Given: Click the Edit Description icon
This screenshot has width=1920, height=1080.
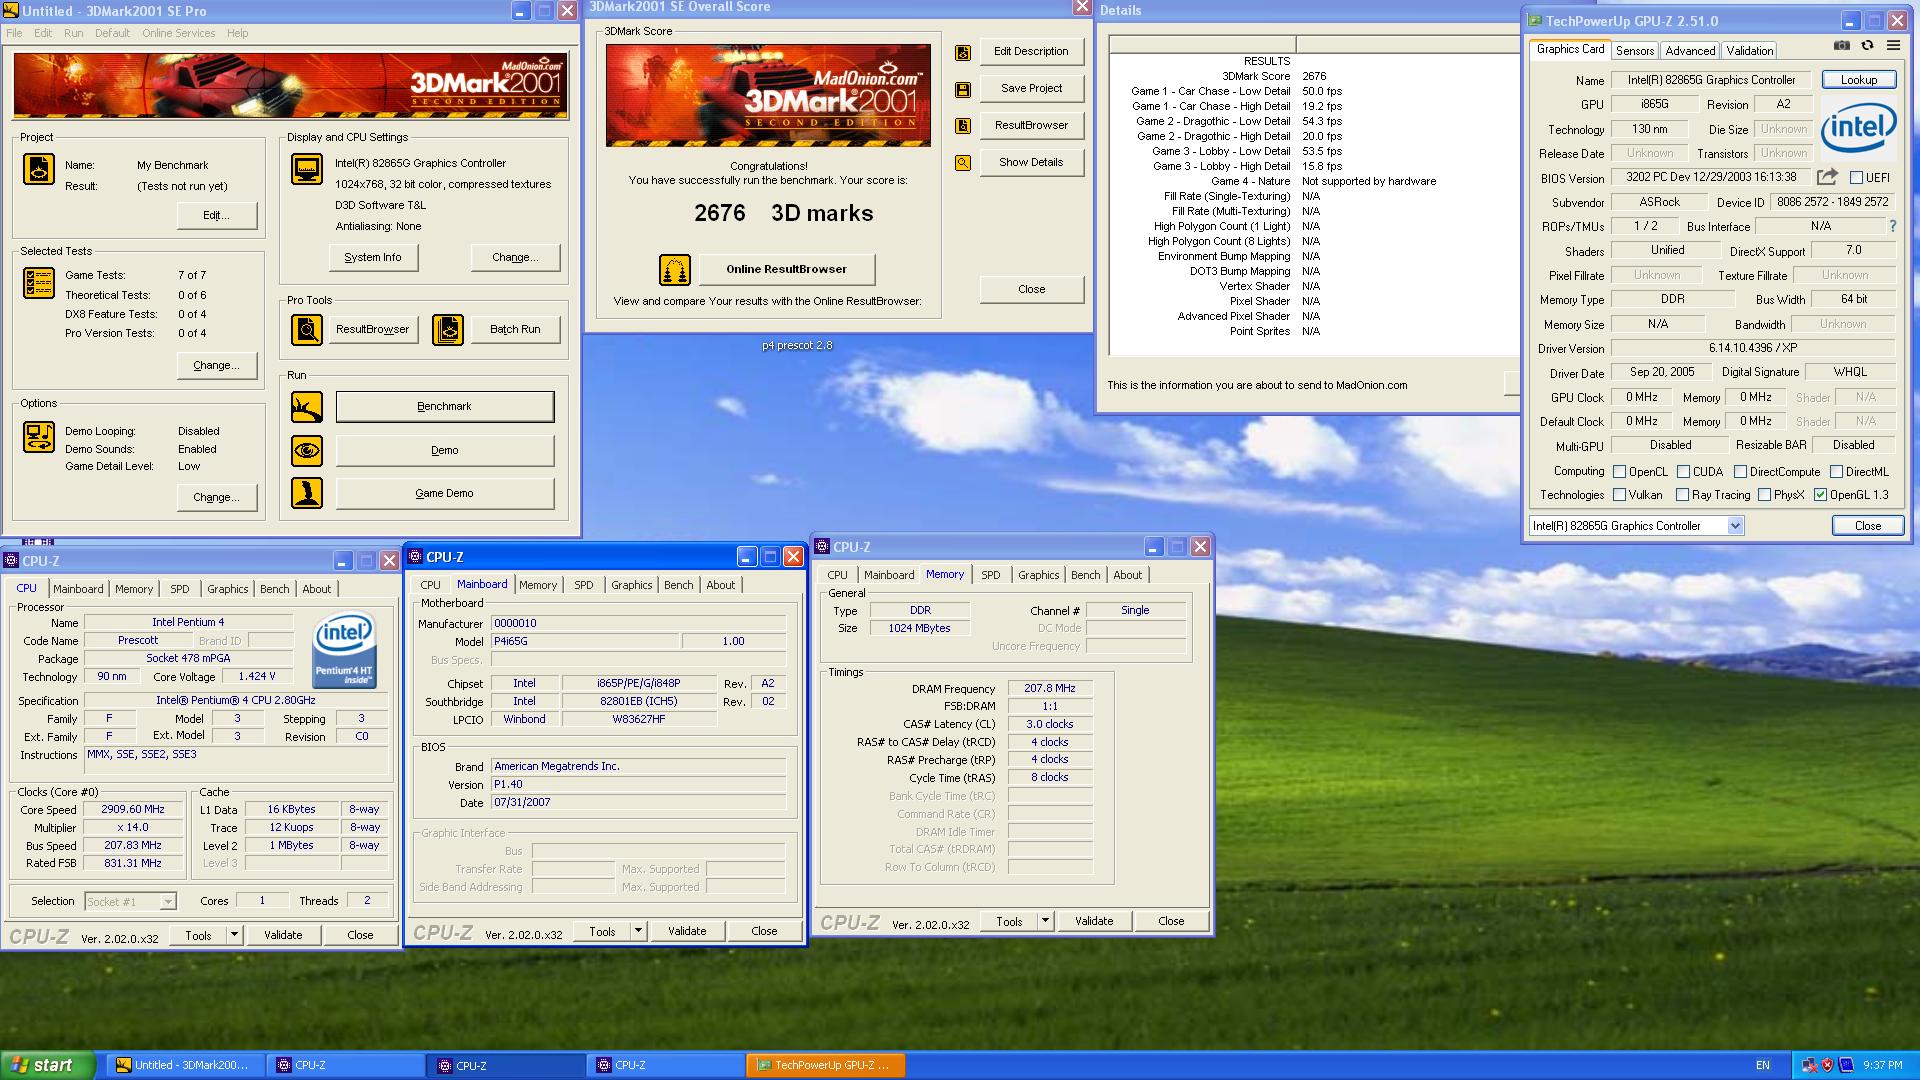Looking at the screenshot, I should coord(963,53).
